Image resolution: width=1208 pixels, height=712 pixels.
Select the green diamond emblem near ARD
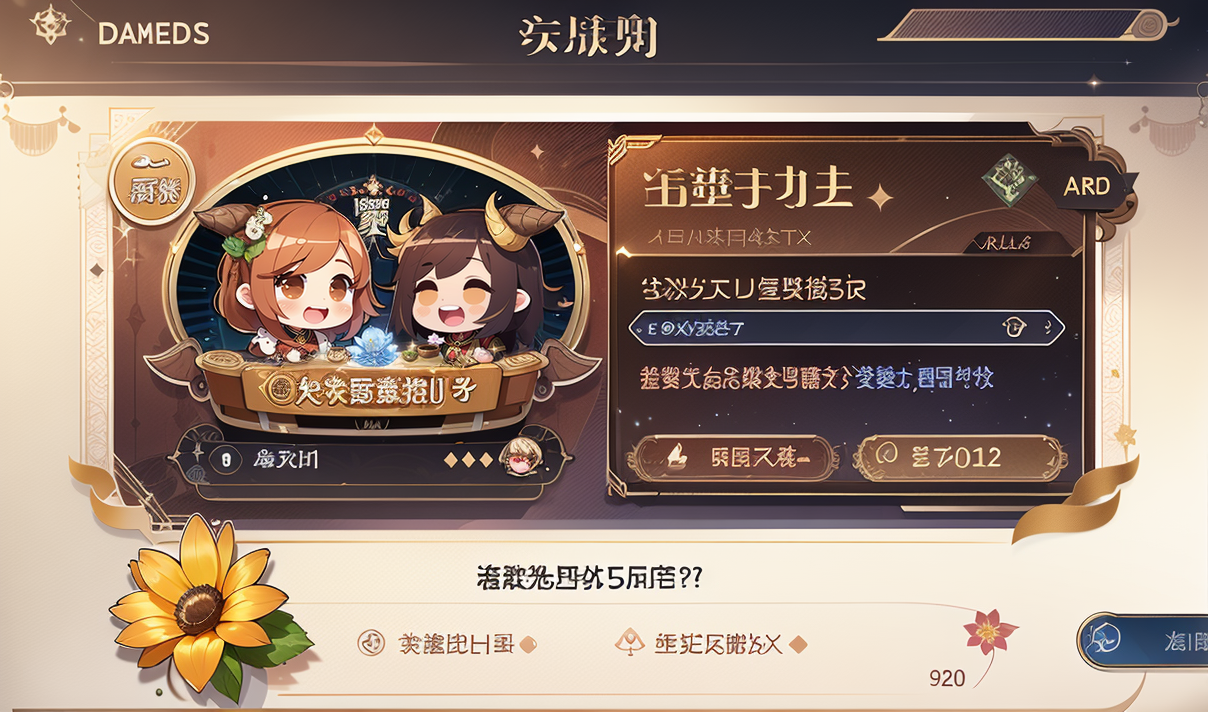point(1009,181)
